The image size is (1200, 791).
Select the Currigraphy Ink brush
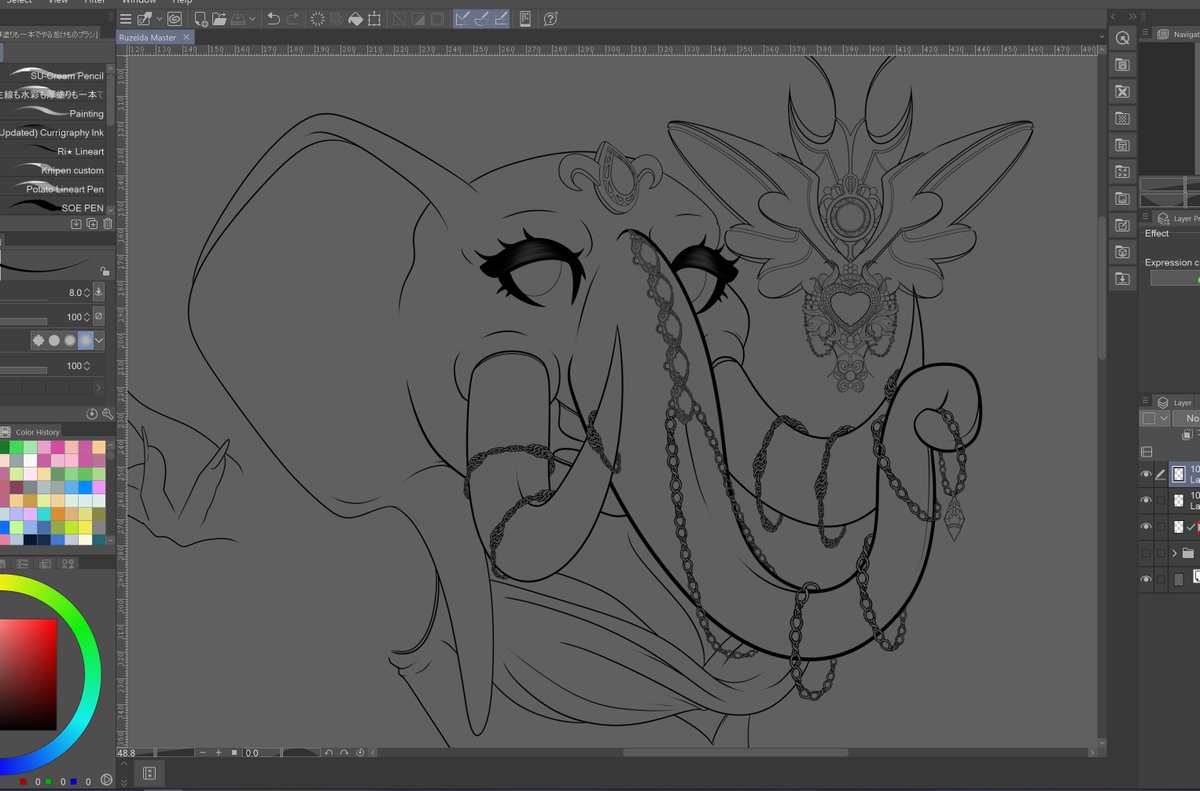[53, 132]
